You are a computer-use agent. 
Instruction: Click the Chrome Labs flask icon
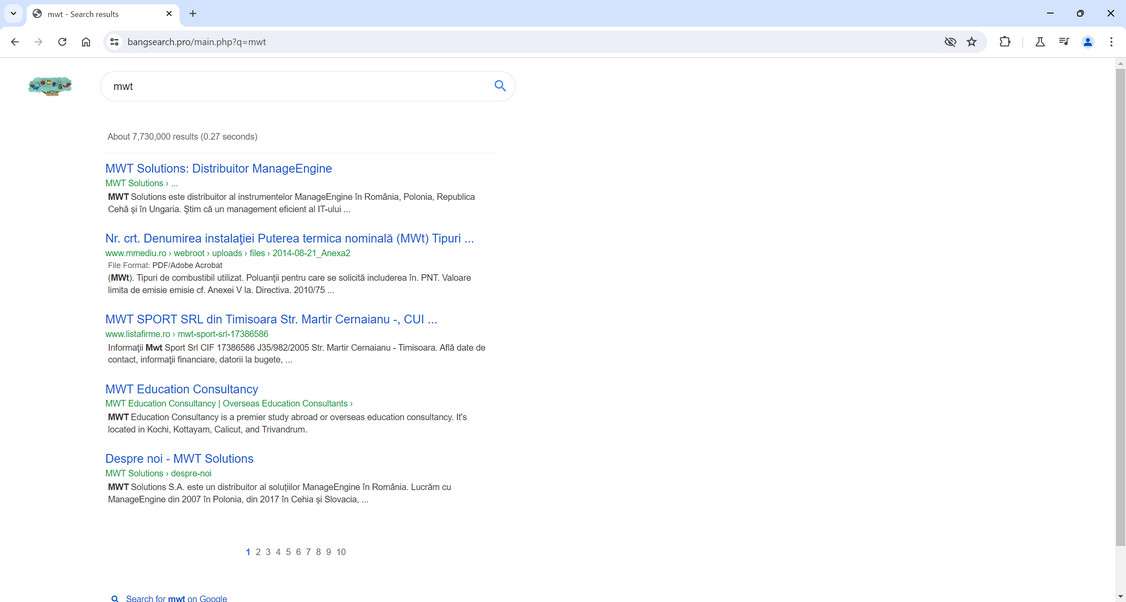[x=1040, y=42]
